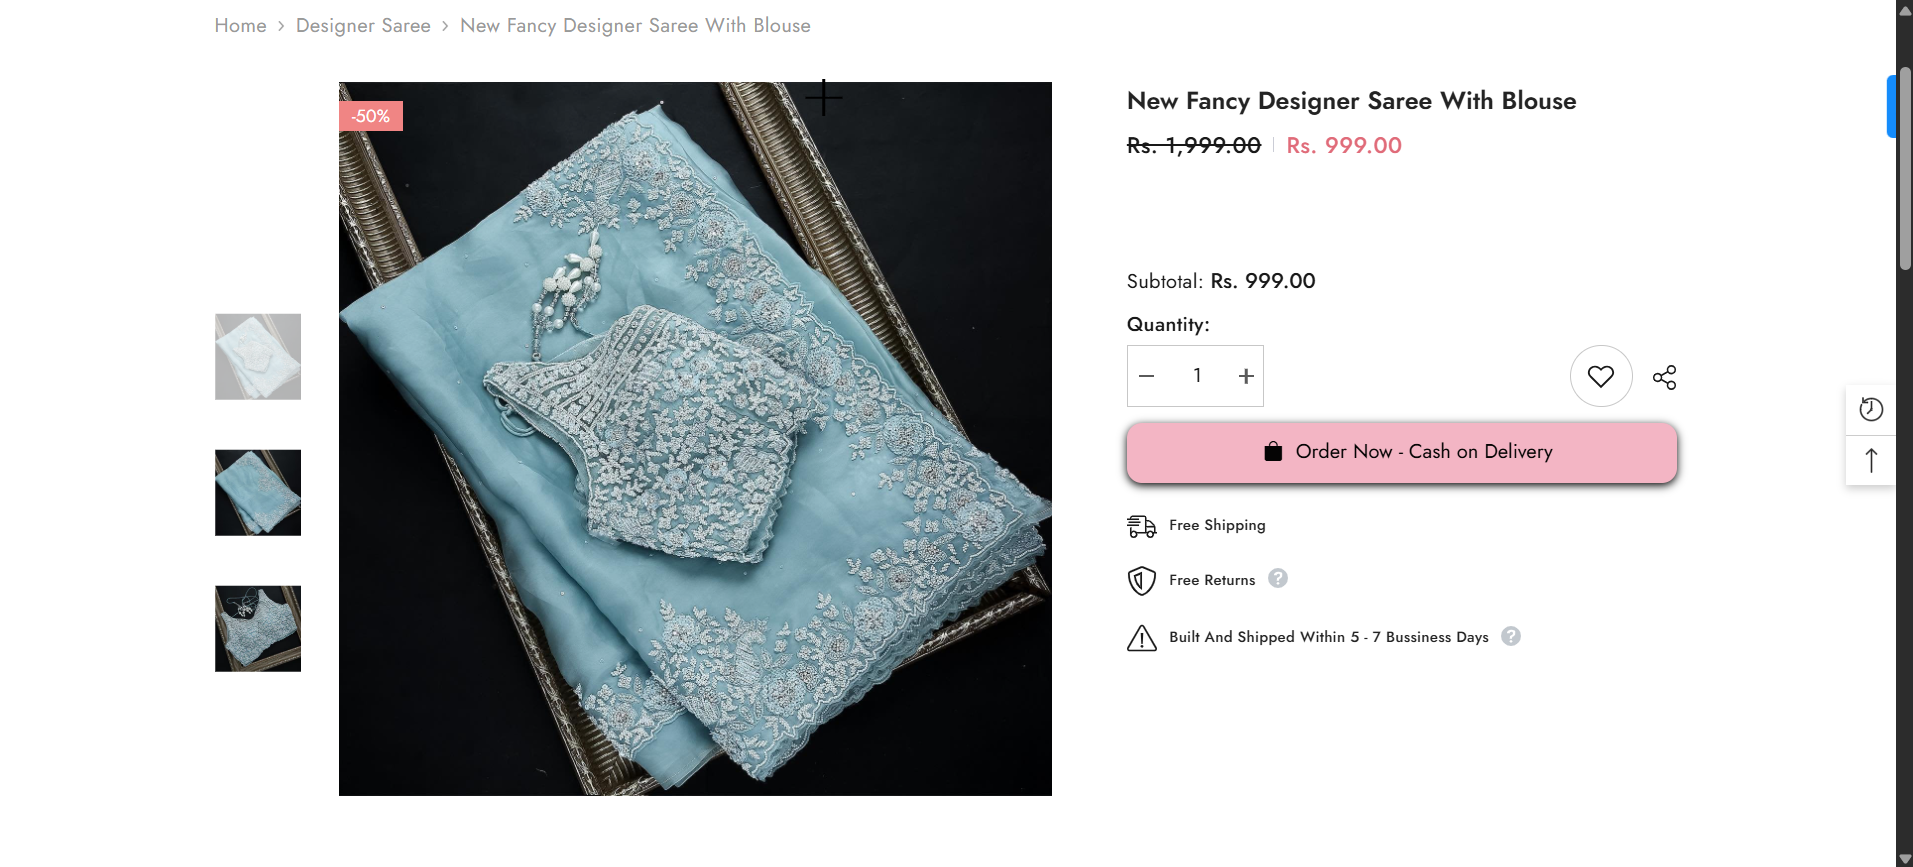Screen dimensions: 1913x867
Task: Click the page vertical scrollbar thumb
Action: [x=1905, y=170]
